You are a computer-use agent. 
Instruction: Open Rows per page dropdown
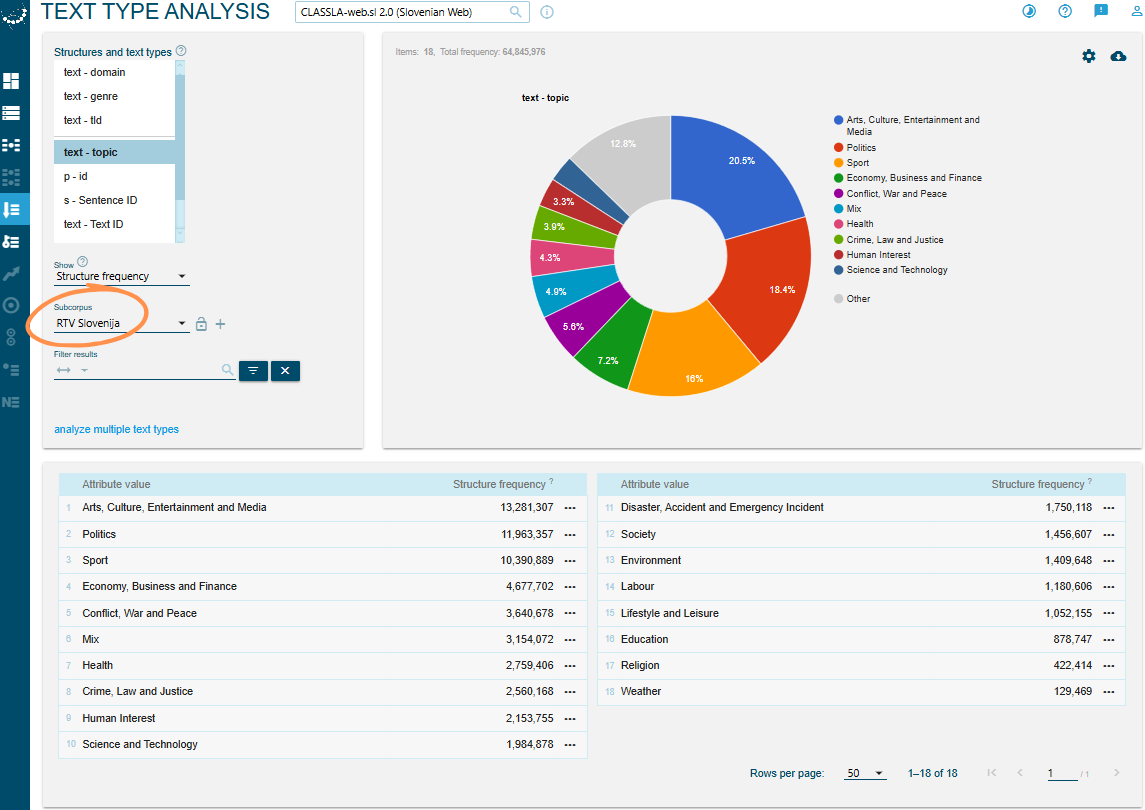[865, 773]
